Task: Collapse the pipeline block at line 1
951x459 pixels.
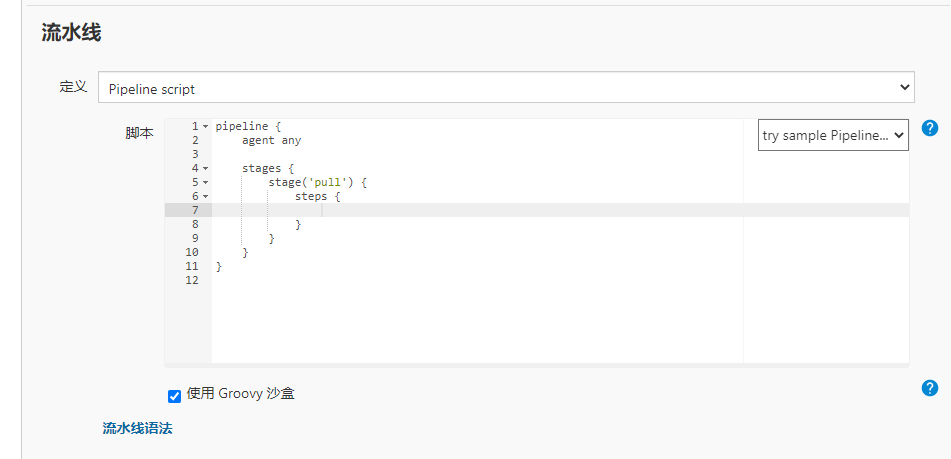Action: (205, 127)
